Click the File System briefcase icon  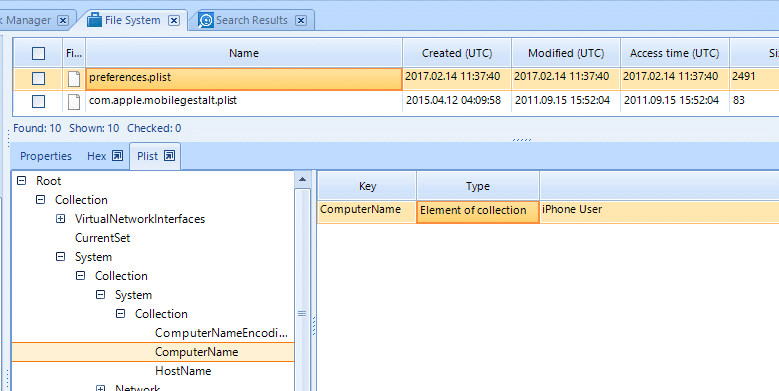94,20
